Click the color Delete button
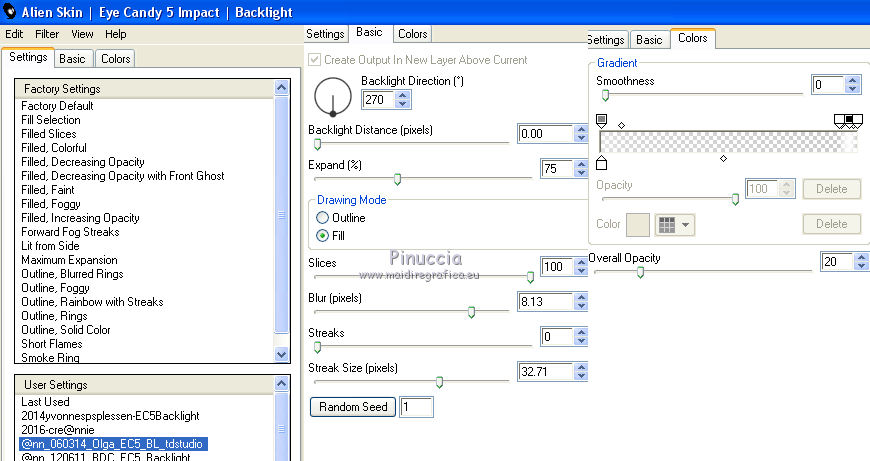Image resolution: width=870 pixels, height=461 pixels. 832,224
